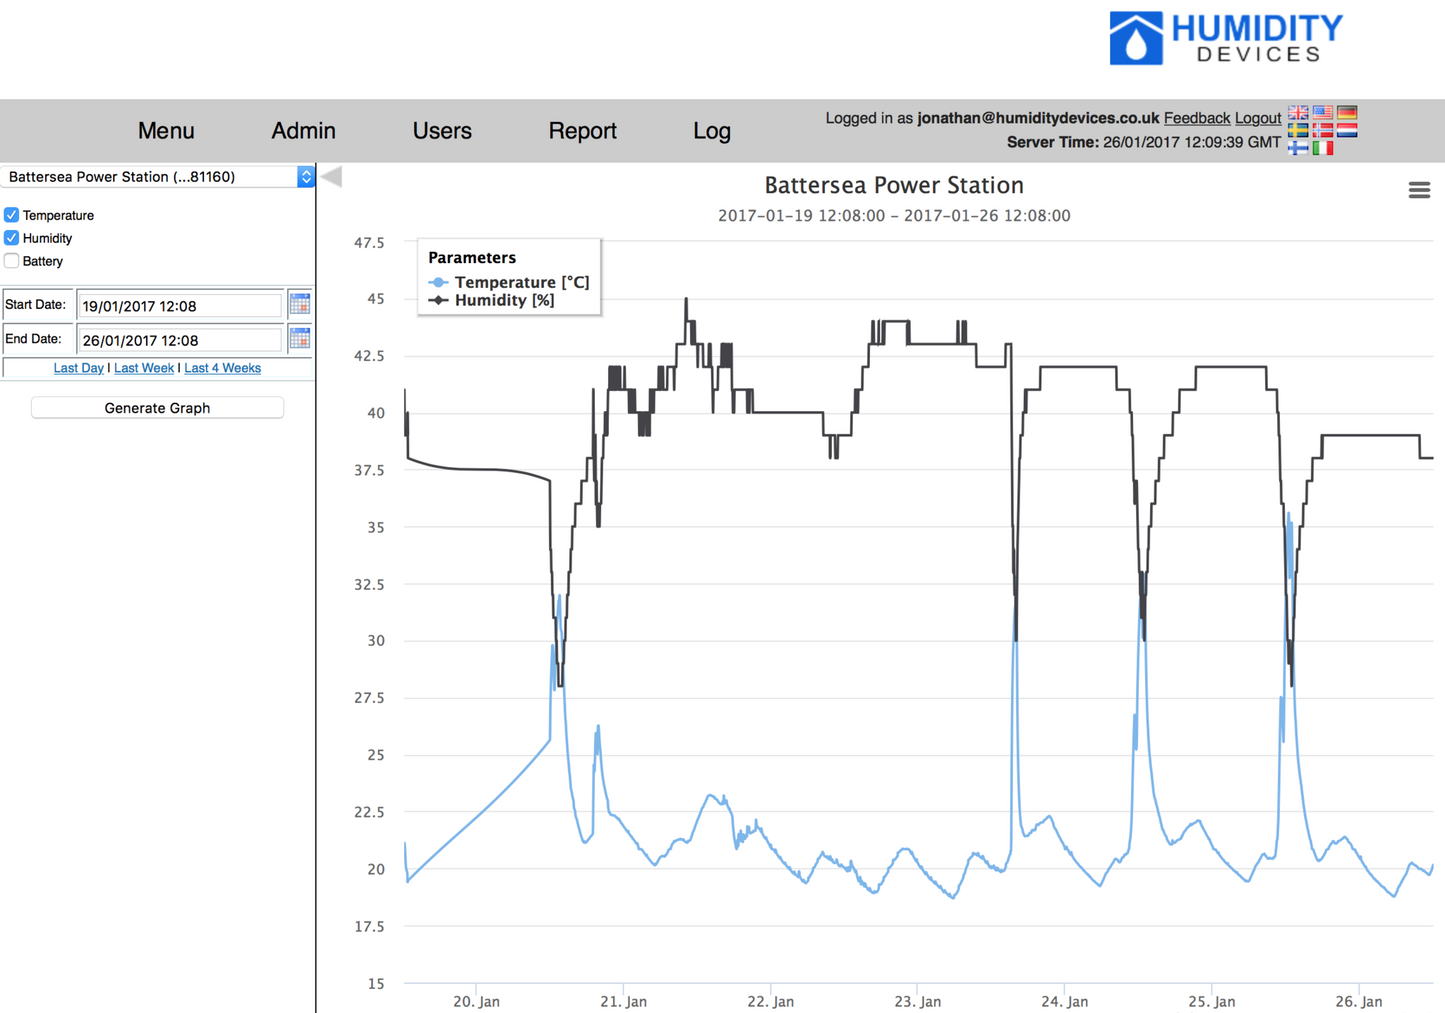Click the 20. Jan axis label
Viewport: 1445px width, 1013px height.
pyautogui.click(x=476, y=1001)
